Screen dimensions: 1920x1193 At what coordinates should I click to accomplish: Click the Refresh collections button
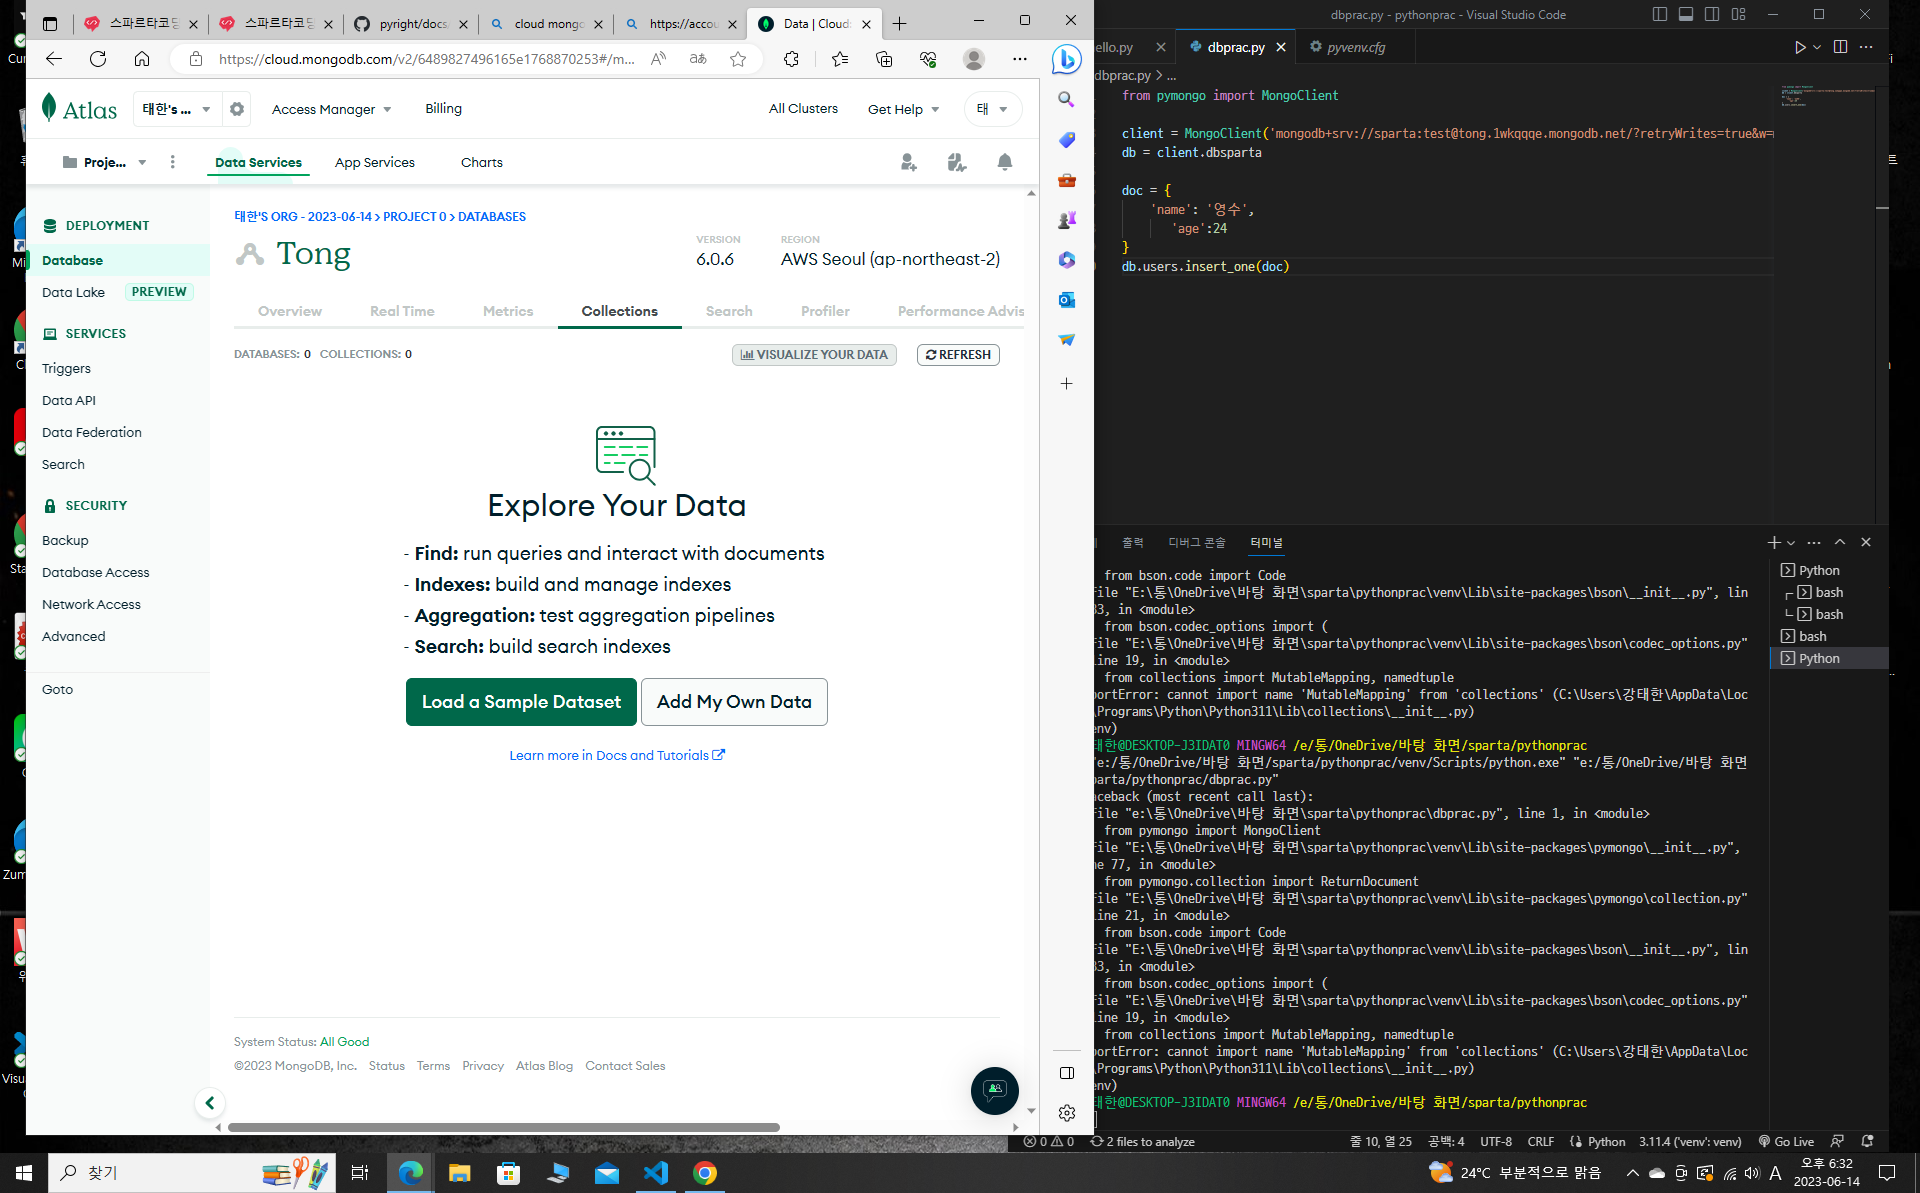958,355
